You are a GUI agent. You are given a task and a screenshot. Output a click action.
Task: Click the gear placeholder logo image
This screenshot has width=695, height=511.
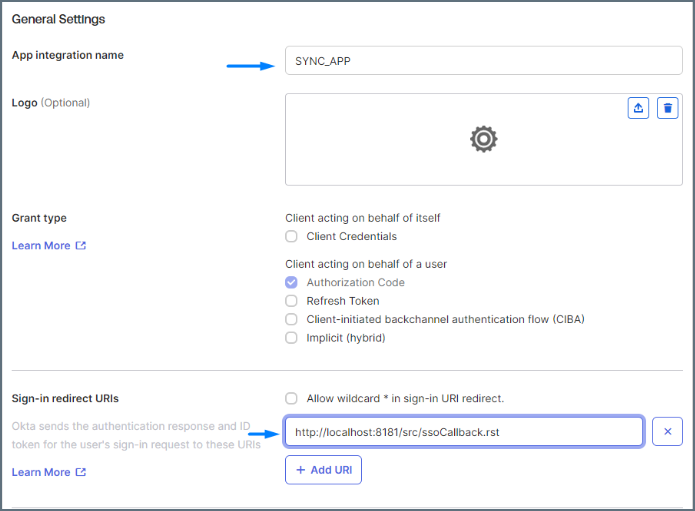[x=484, y=139]
